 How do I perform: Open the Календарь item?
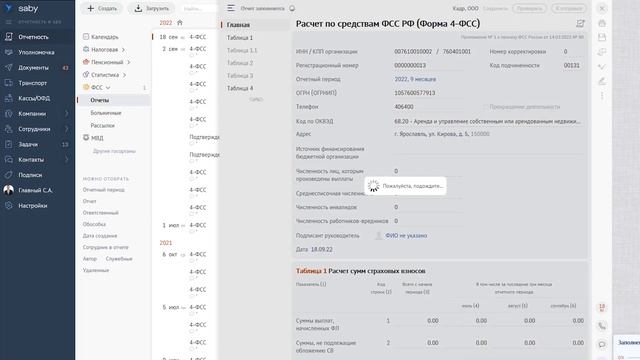click(104, 37)
